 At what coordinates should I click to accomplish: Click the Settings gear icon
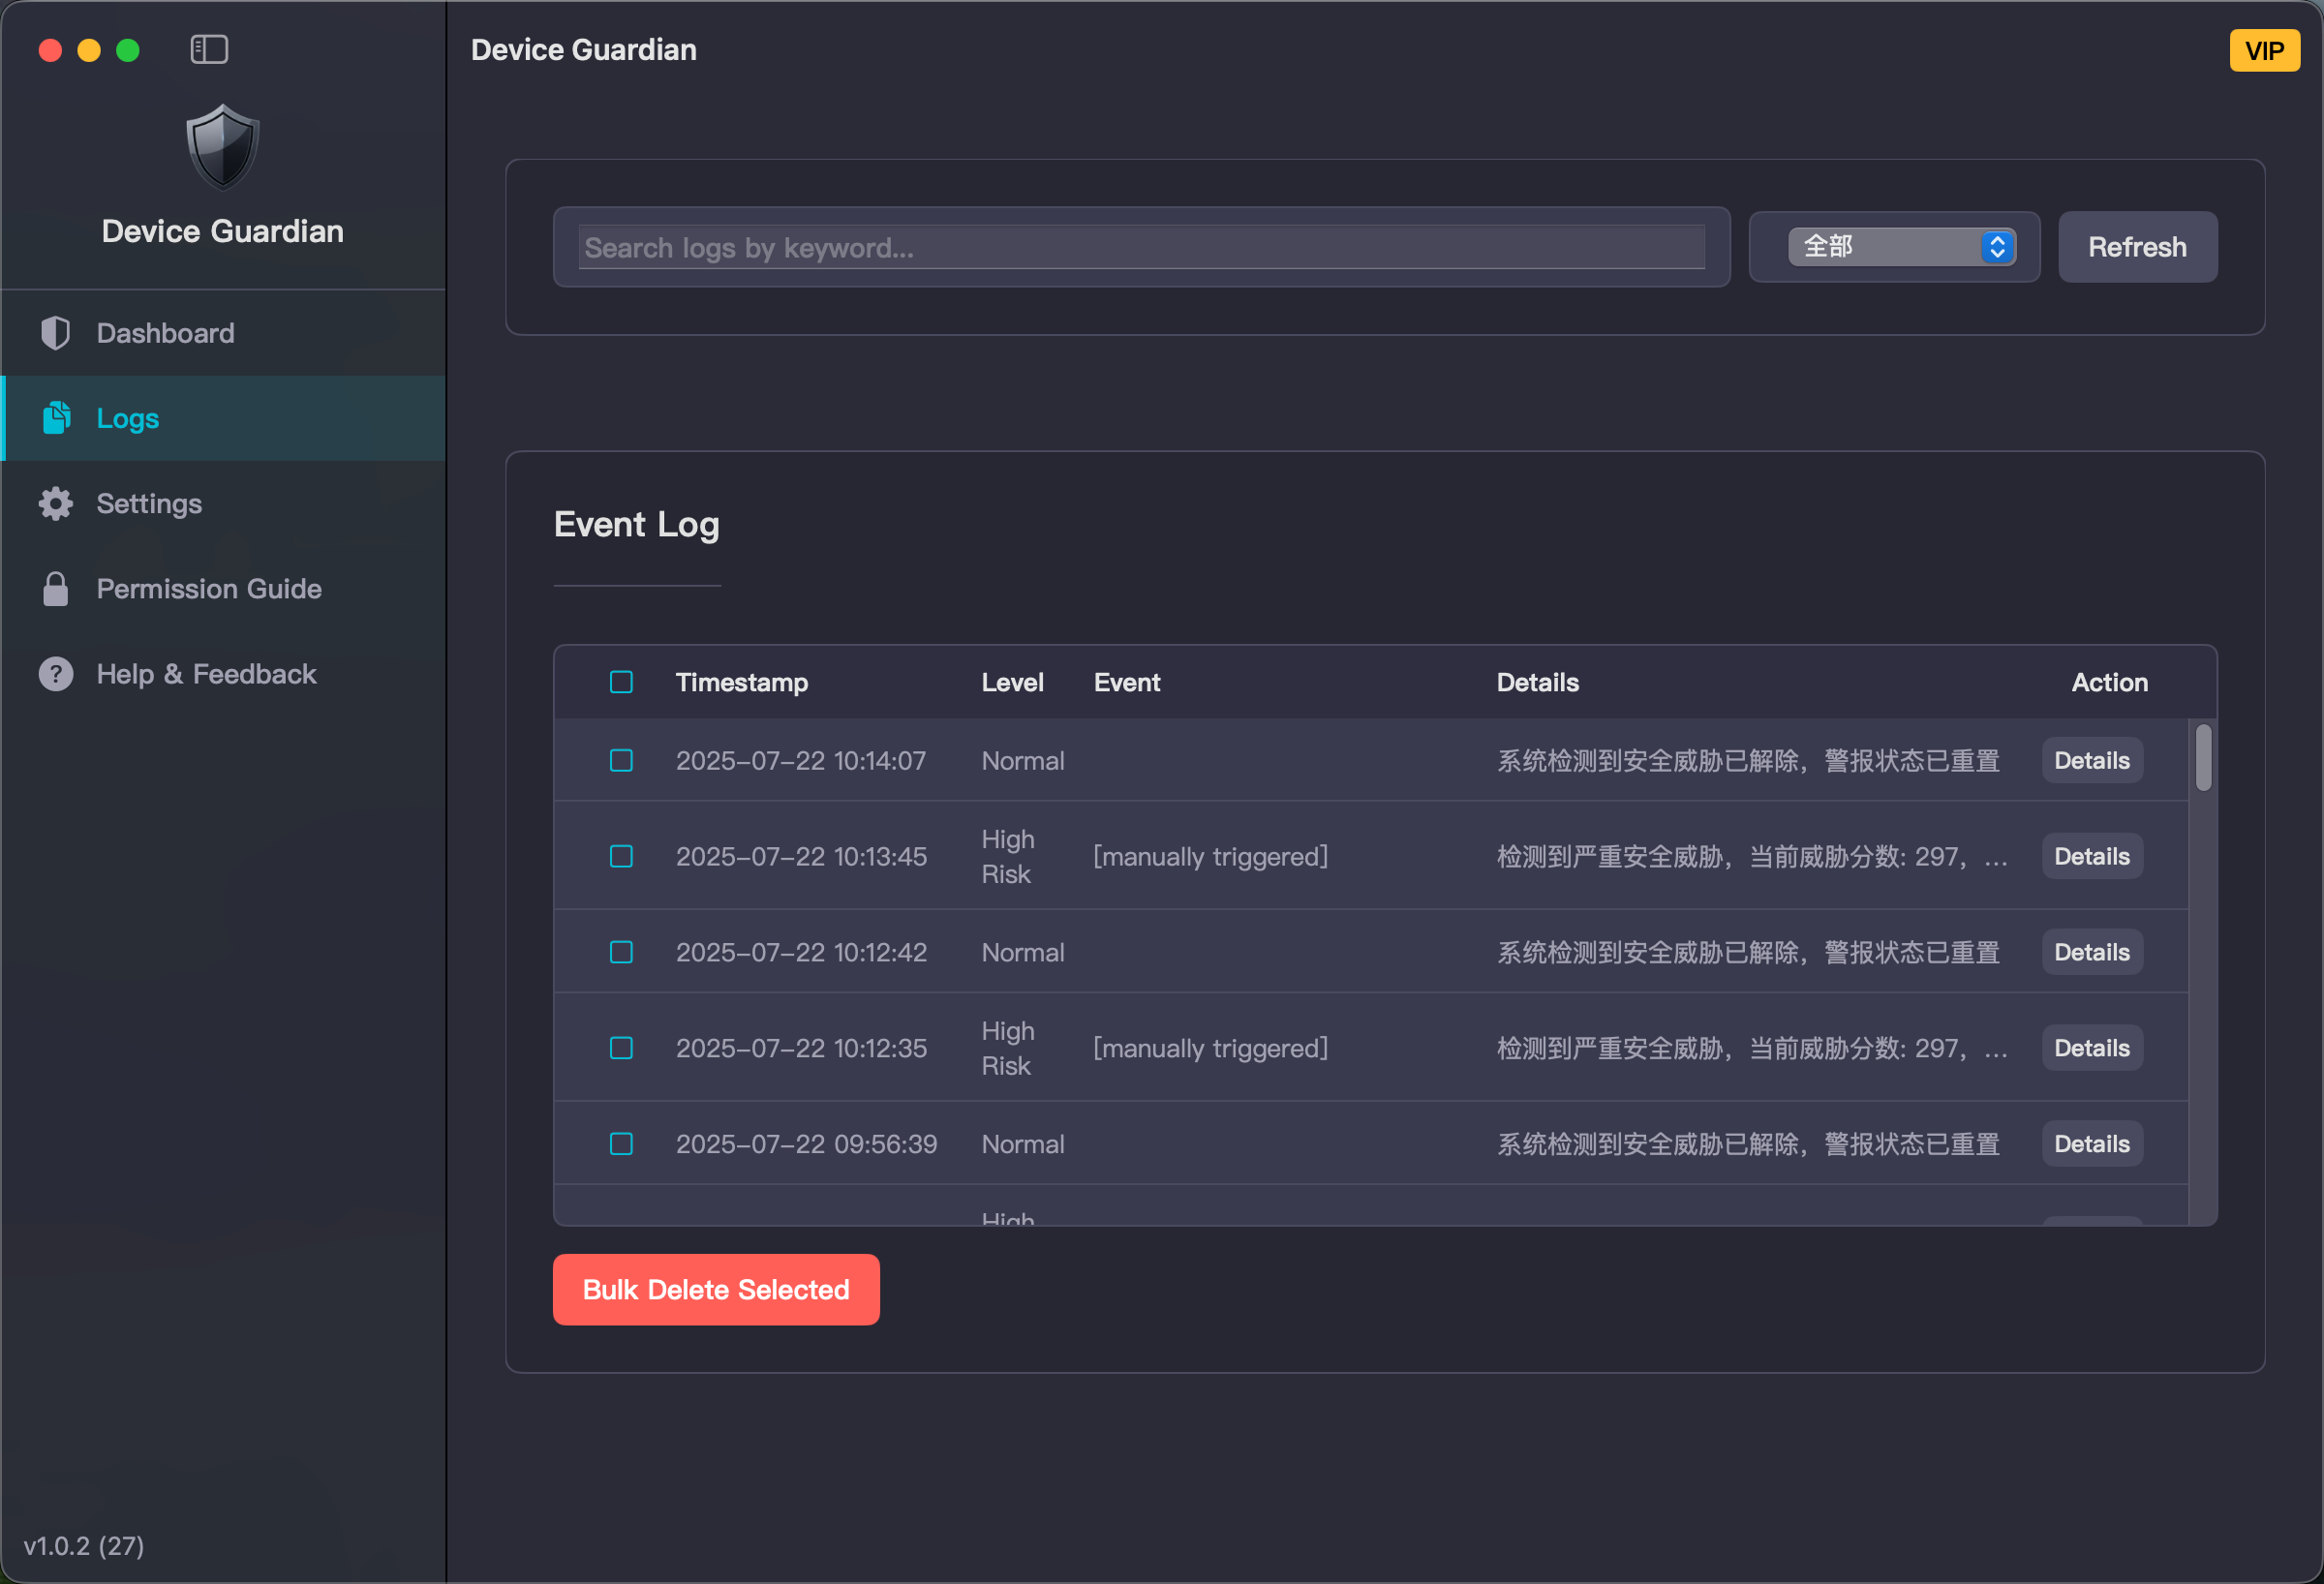(x=56, y=503)
